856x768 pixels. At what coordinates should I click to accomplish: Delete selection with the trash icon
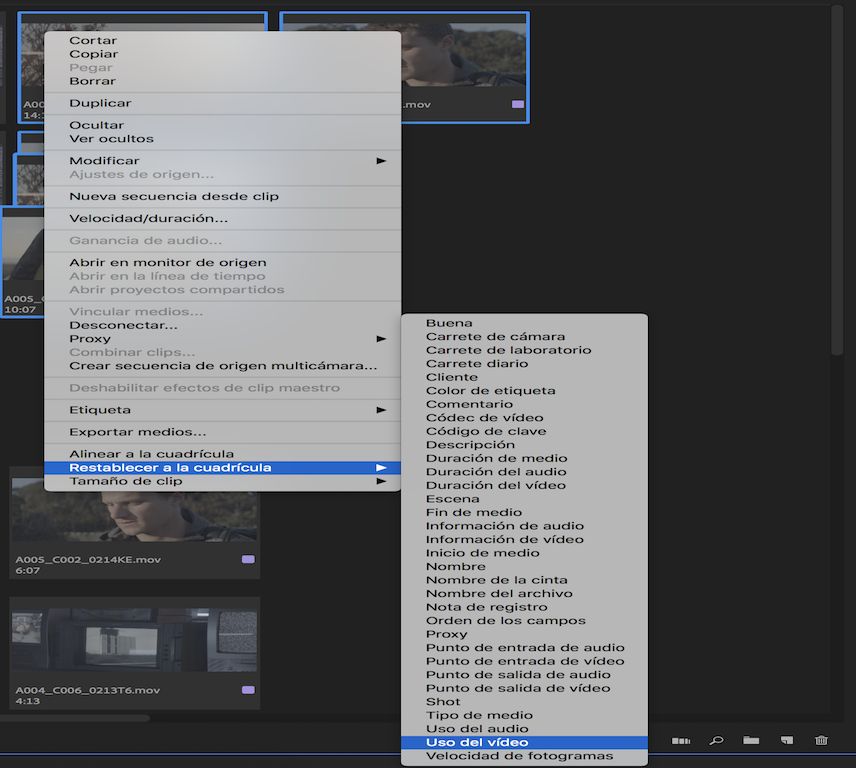pyautogui.click(x=821, y=741)
